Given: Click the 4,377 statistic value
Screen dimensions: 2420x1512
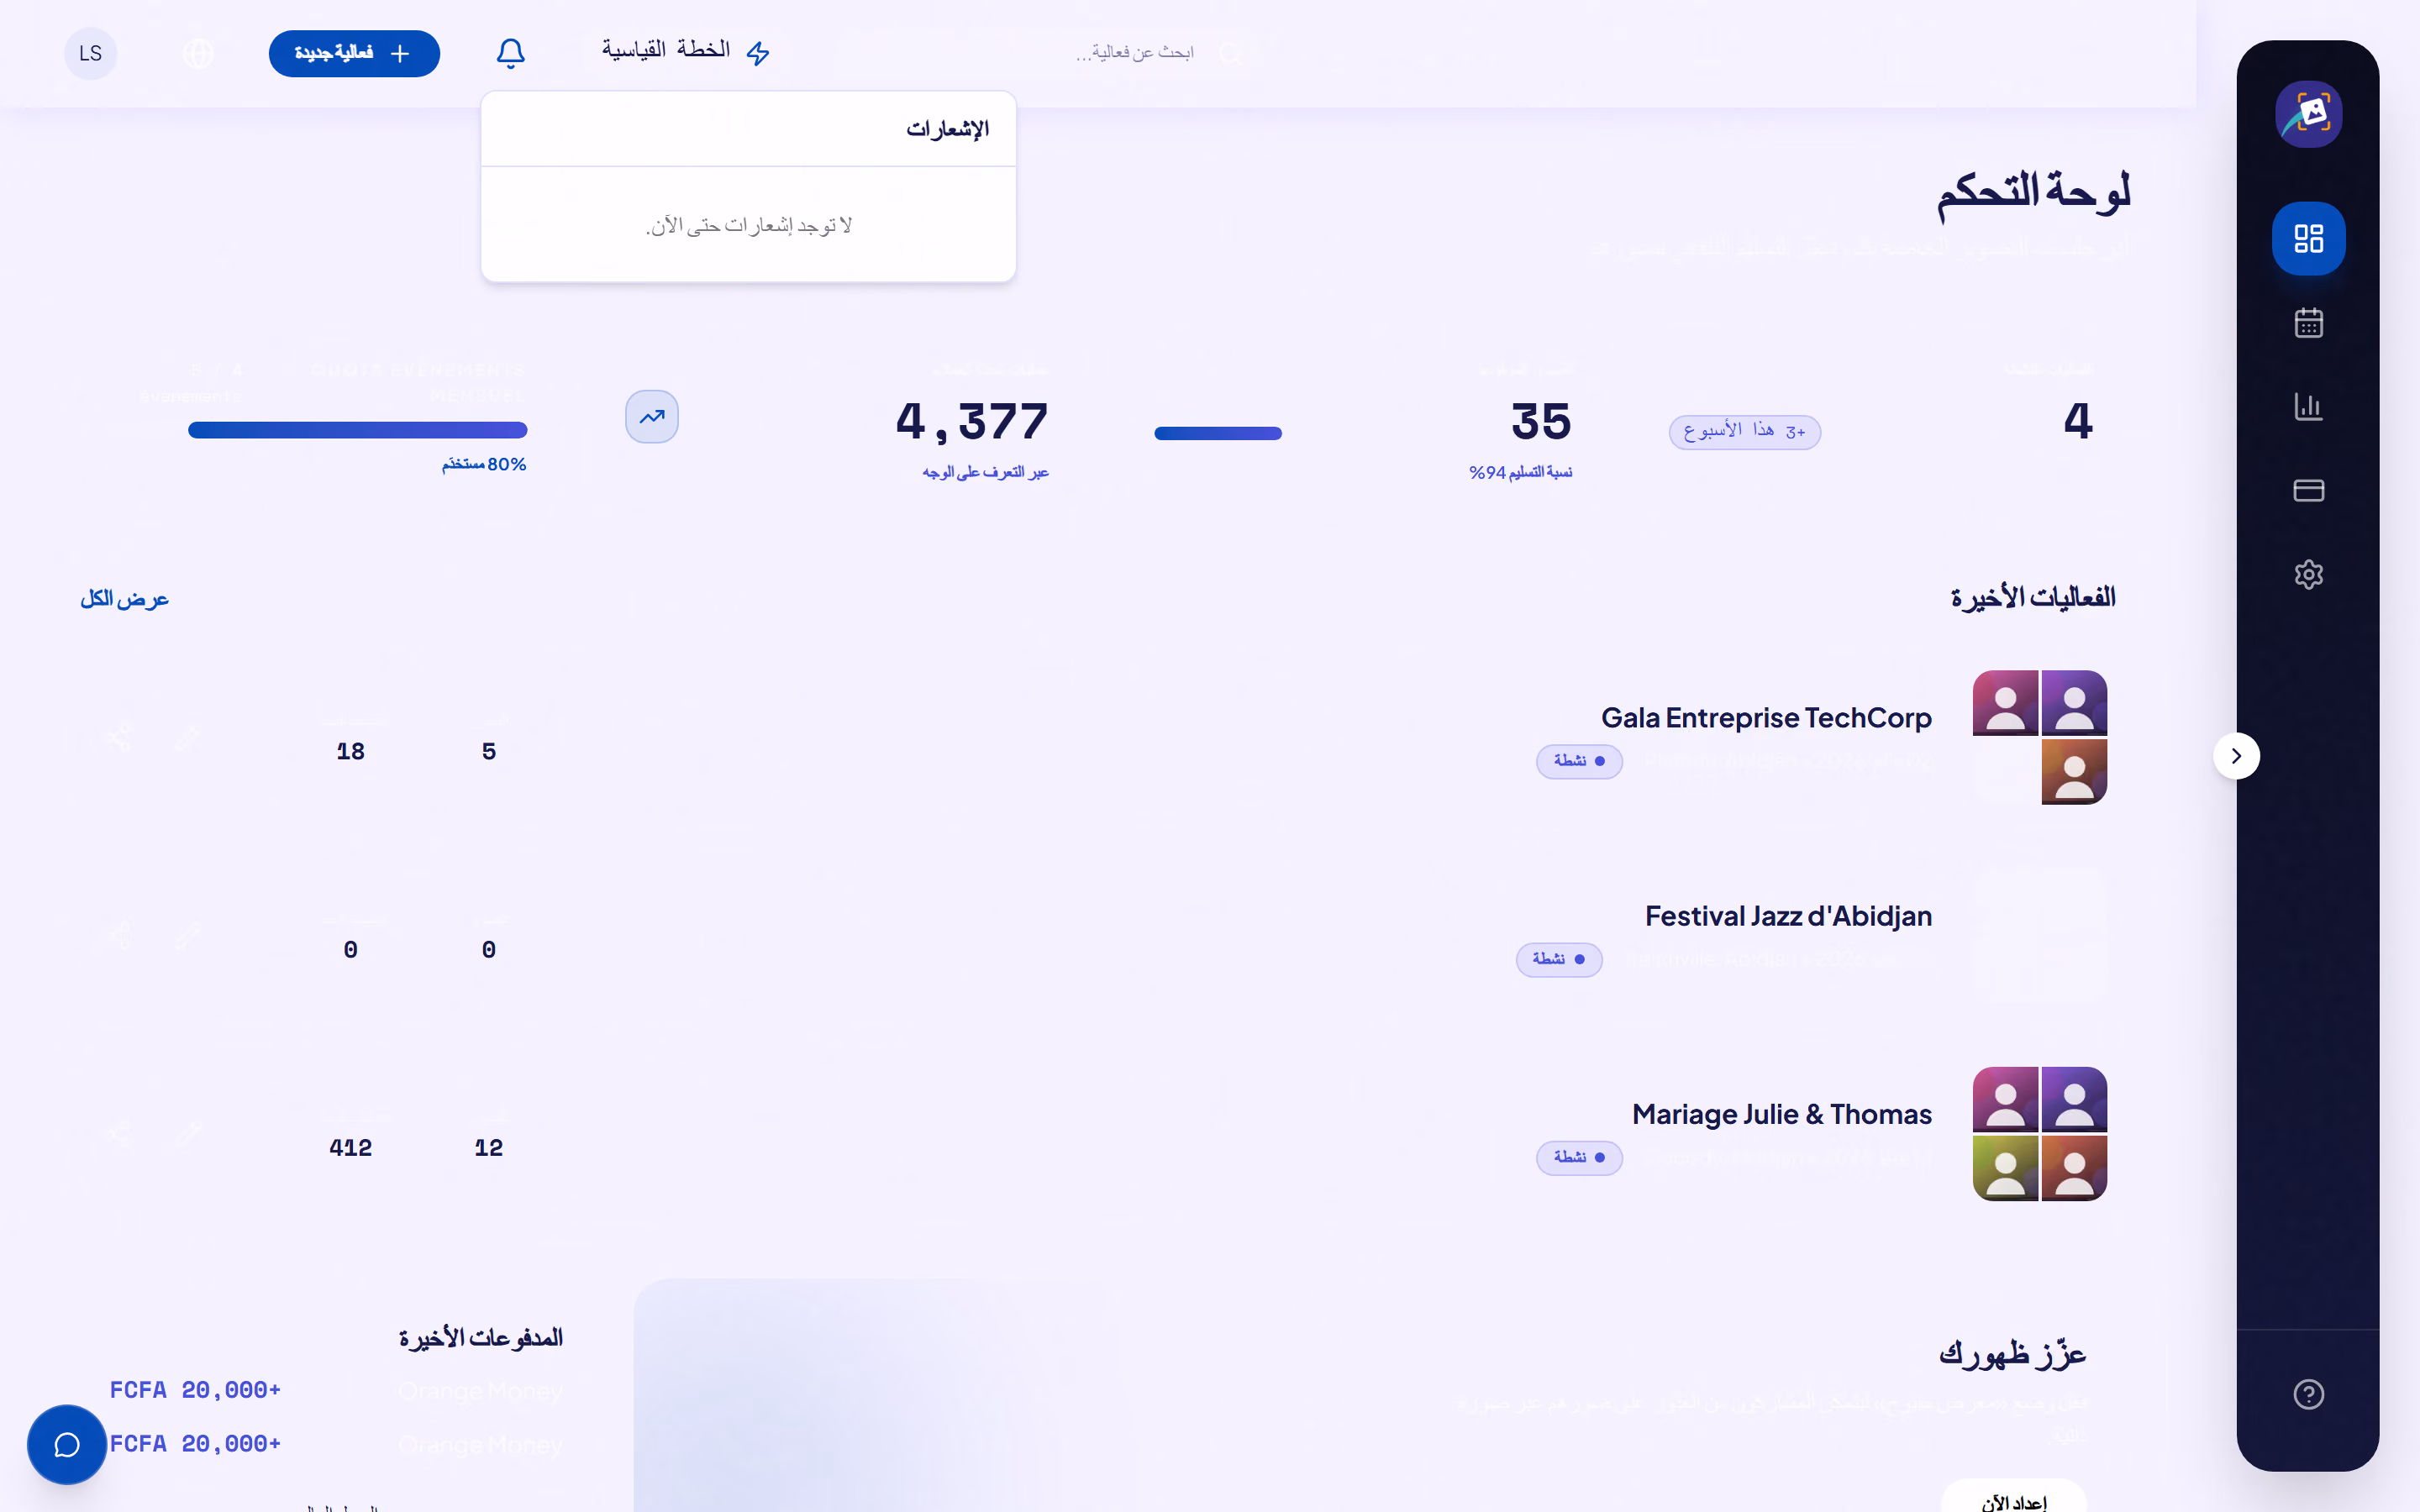Looking at the screenshot, I should tap(972, 421).
